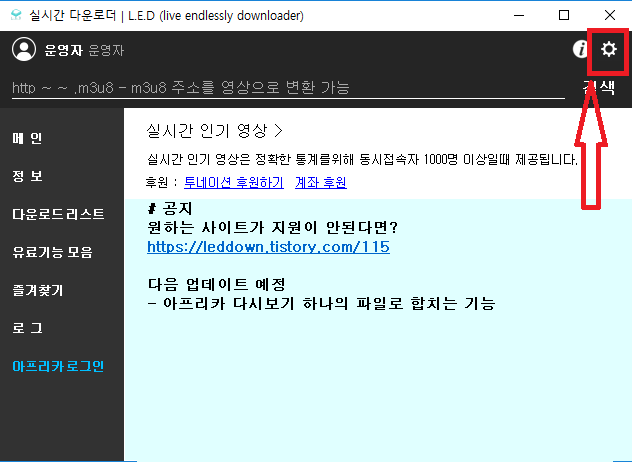Click the 운영자 username text
Image resolution: width=632 pixels, height=462 pixels.
(63, 50)
